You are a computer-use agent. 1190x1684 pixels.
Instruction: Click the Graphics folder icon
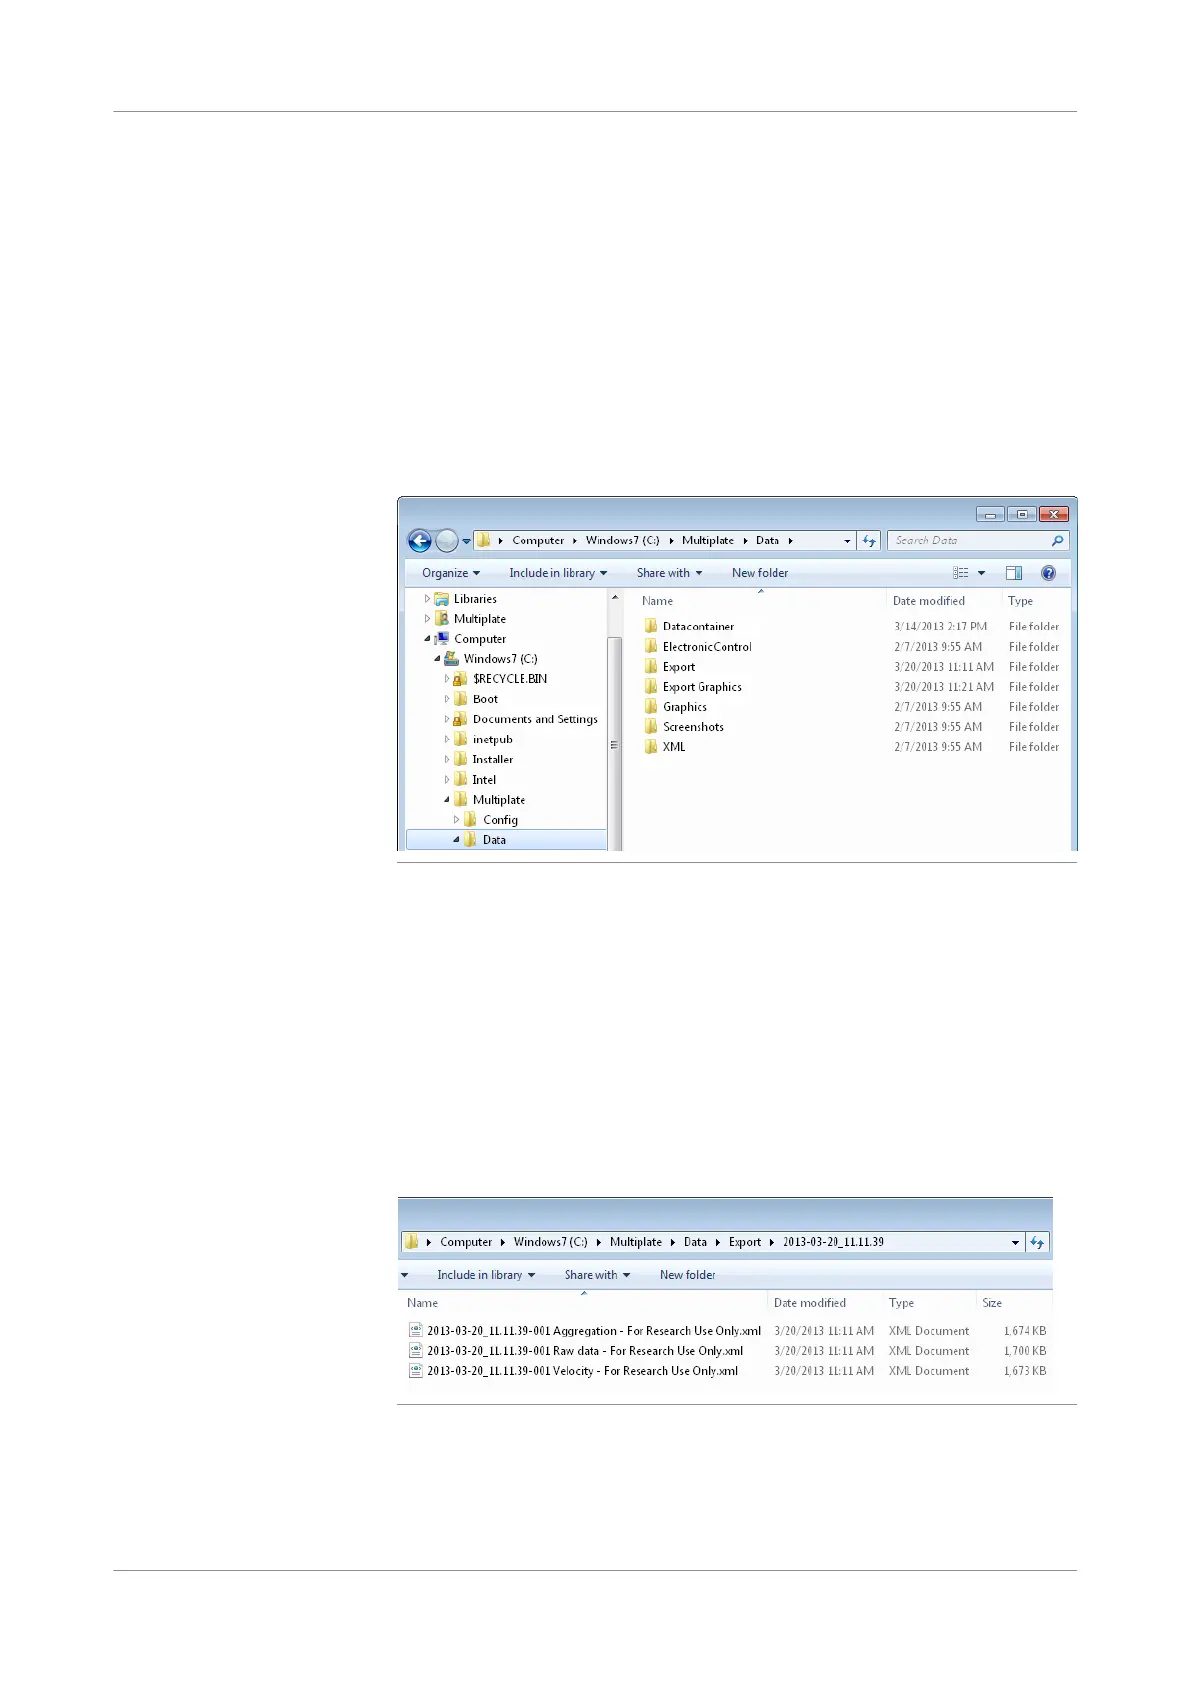(651, 706)
